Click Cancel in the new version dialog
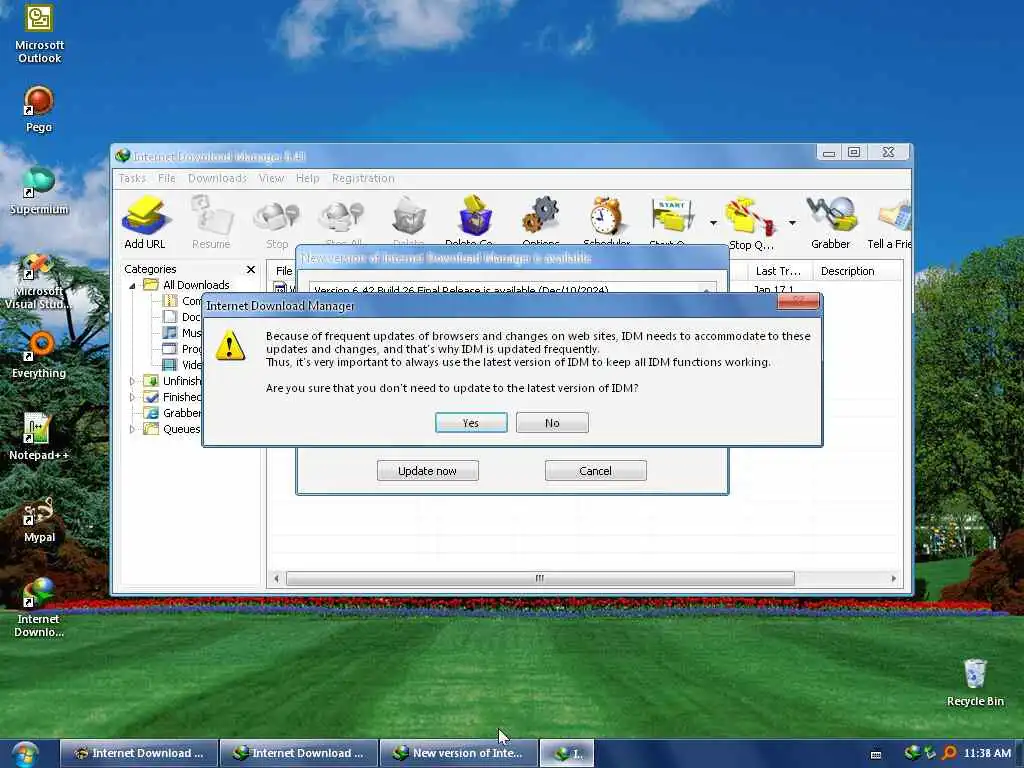1024x768 pixels. (x=596, y=471)
